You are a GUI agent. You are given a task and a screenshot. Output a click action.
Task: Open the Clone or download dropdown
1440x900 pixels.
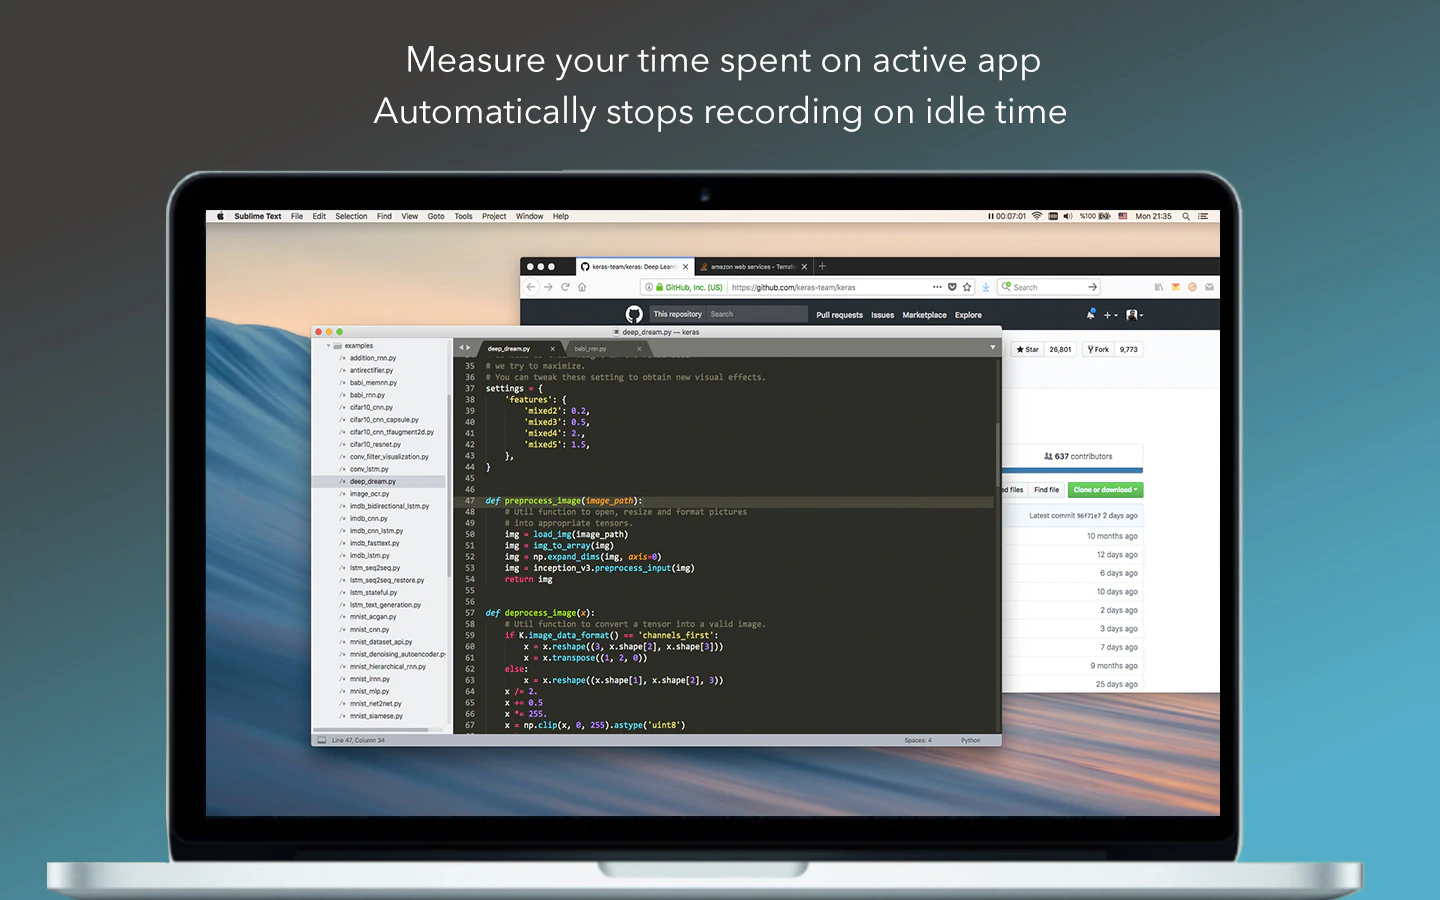point(1105,490)
